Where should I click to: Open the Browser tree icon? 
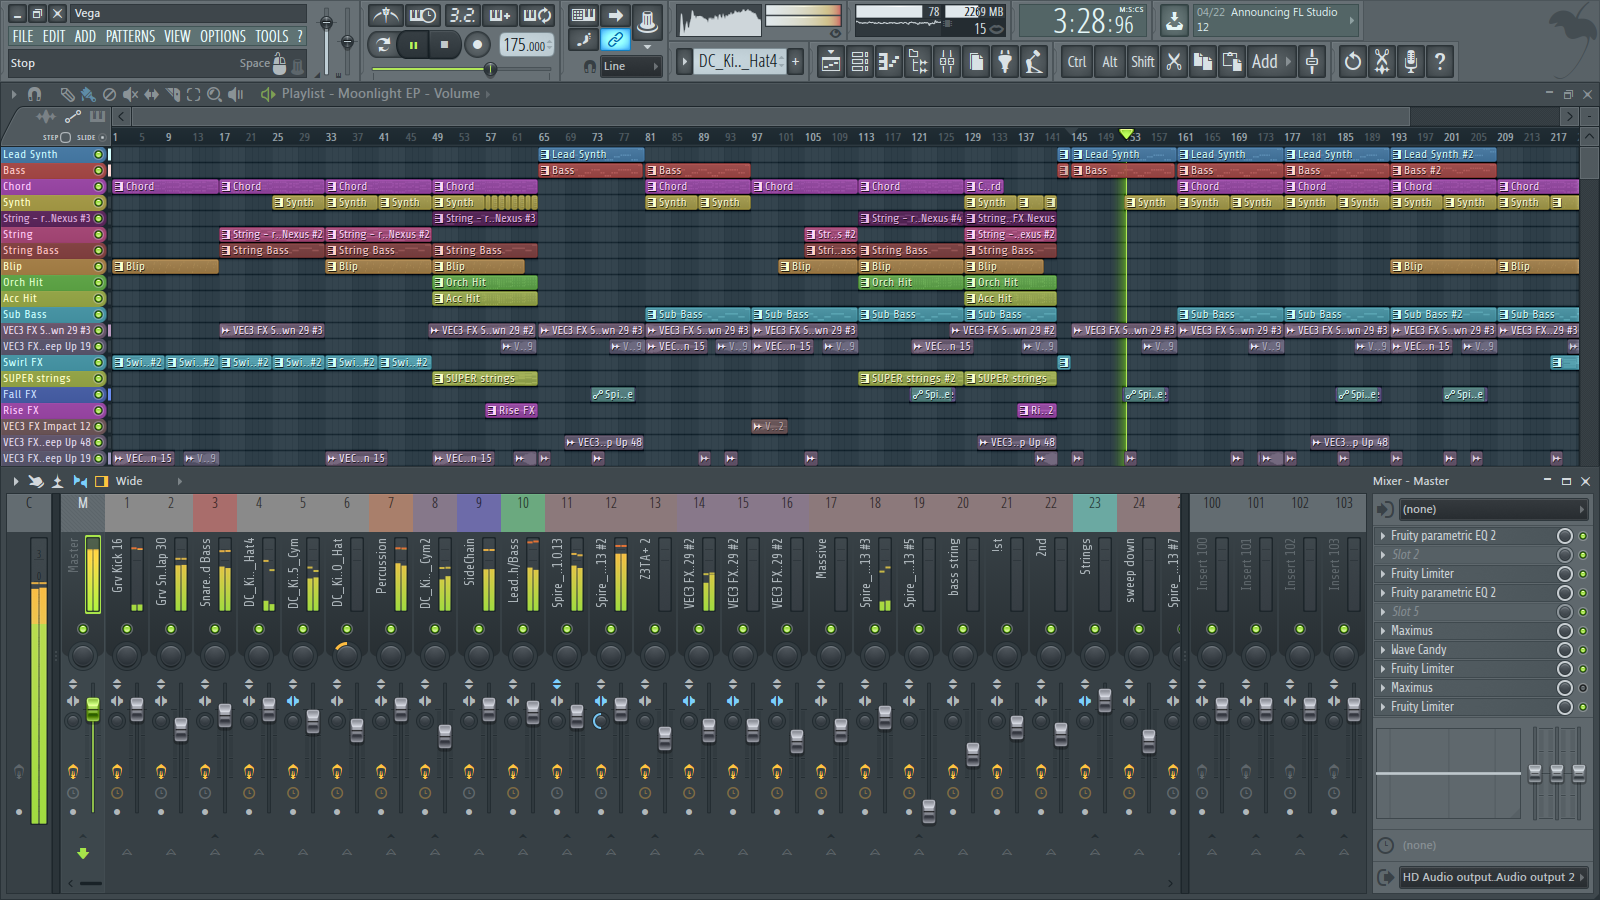(x=918, y=62)
